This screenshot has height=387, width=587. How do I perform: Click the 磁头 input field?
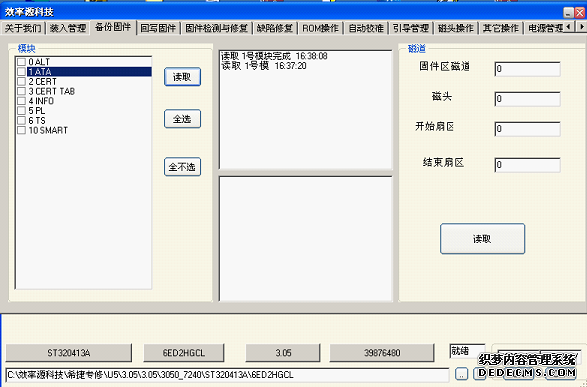click(x=527, y=99)
